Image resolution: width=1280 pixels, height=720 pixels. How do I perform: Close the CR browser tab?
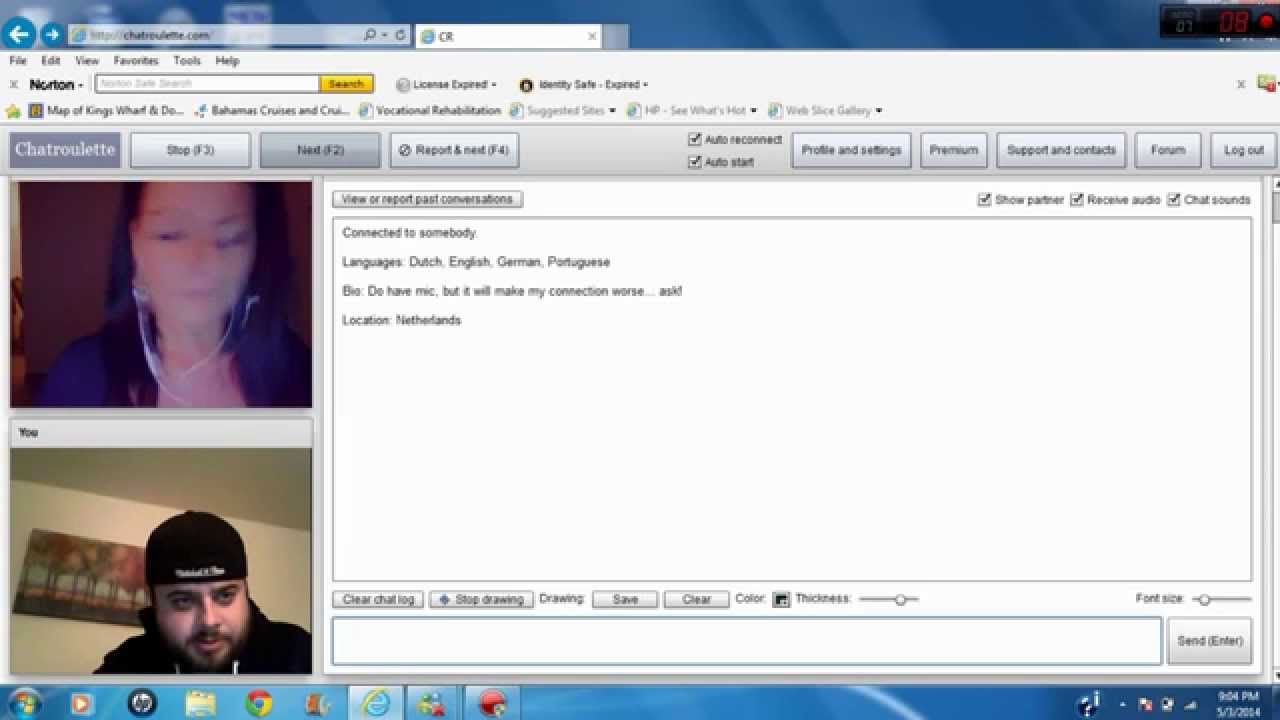[x=592, y=36]
